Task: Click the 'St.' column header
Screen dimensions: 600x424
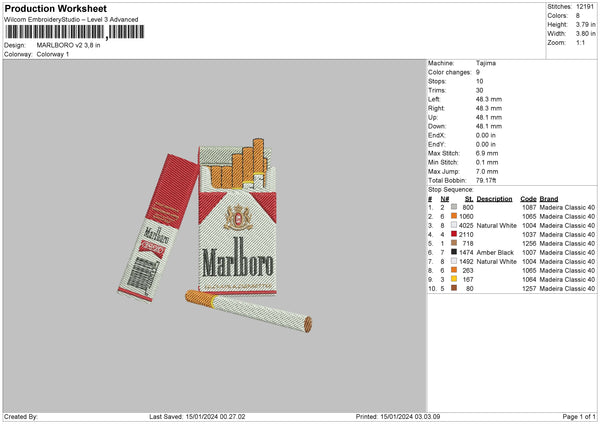Action: pyautogui.click(x=469, y=199)
